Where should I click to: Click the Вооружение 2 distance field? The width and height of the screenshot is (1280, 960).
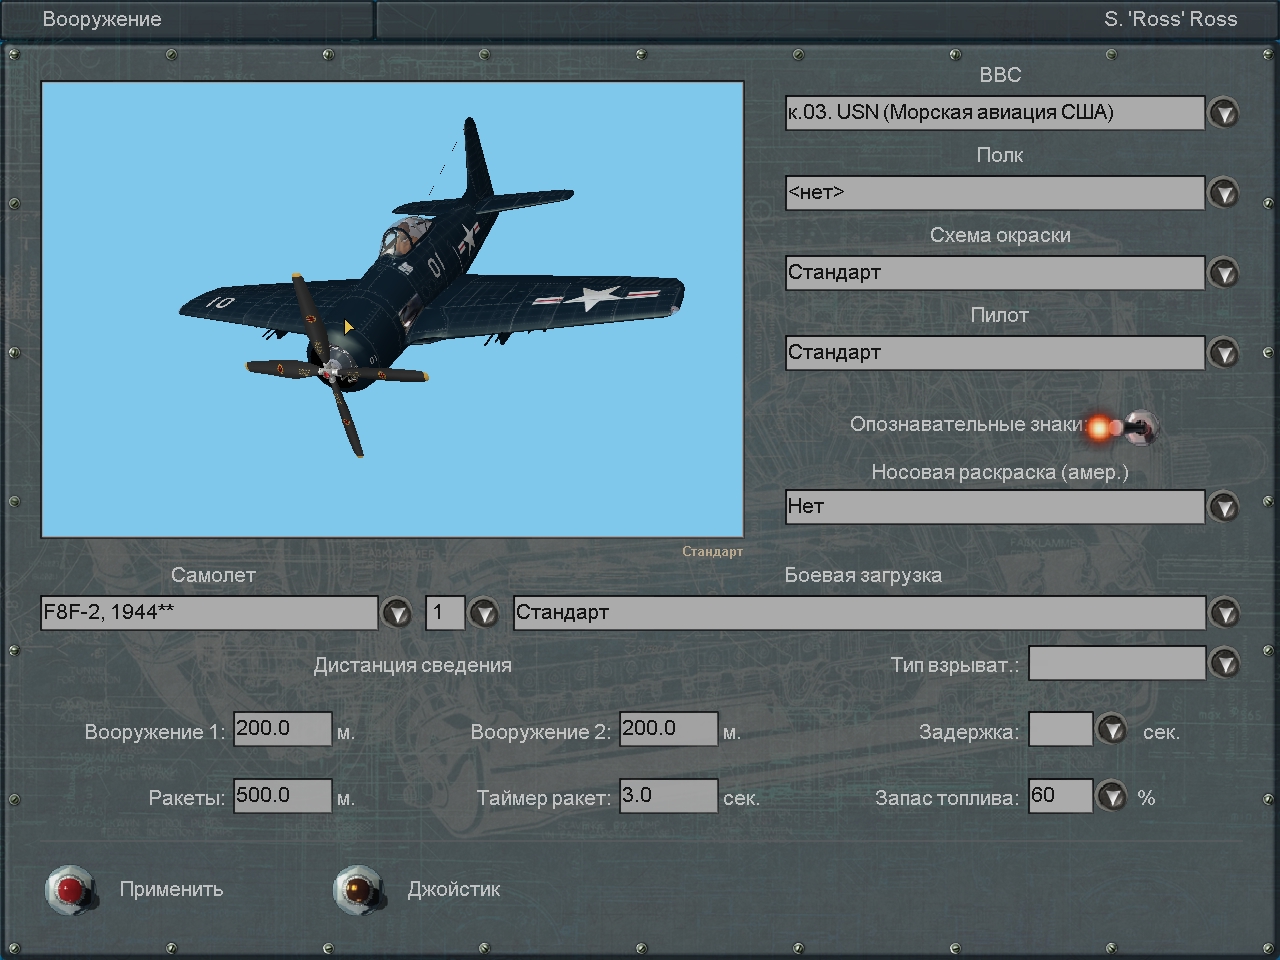pos(668,729)
